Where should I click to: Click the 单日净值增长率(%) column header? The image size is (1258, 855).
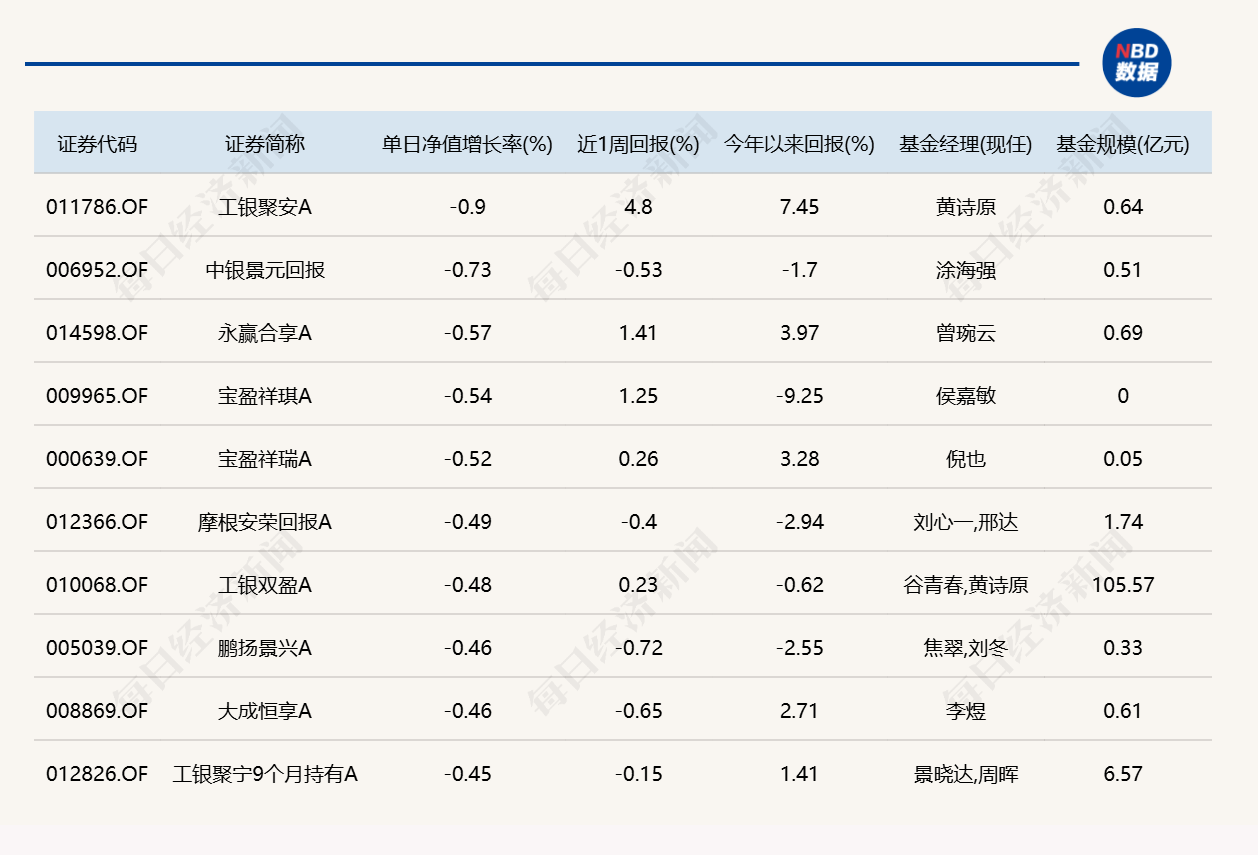pyautogui.click(x=467, y=144)
